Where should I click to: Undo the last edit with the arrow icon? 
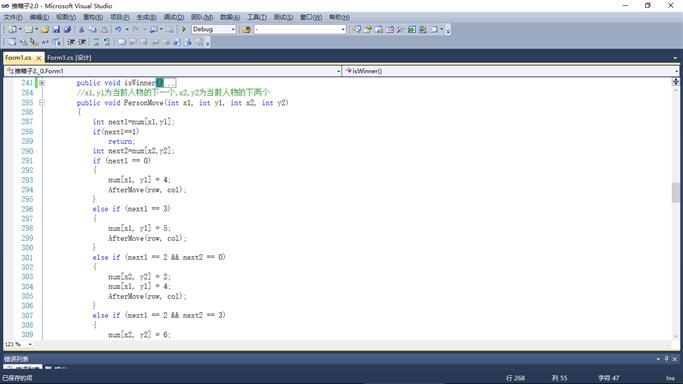coord(118,29)
